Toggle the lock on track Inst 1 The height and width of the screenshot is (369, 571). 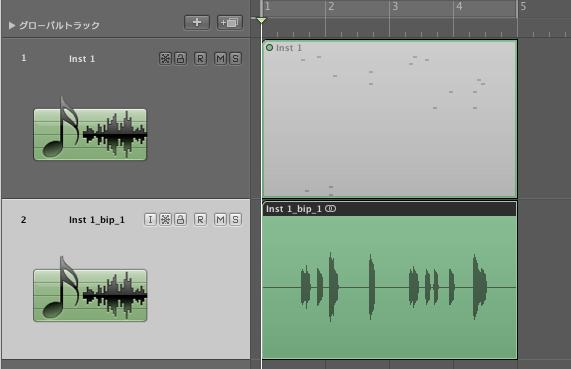181,58
